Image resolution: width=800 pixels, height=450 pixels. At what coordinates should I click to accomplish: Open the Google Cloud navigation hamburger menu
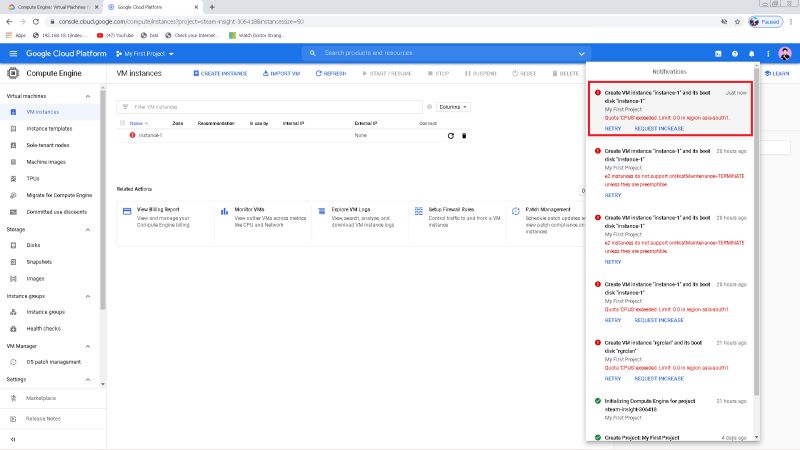tap(13, 54)
